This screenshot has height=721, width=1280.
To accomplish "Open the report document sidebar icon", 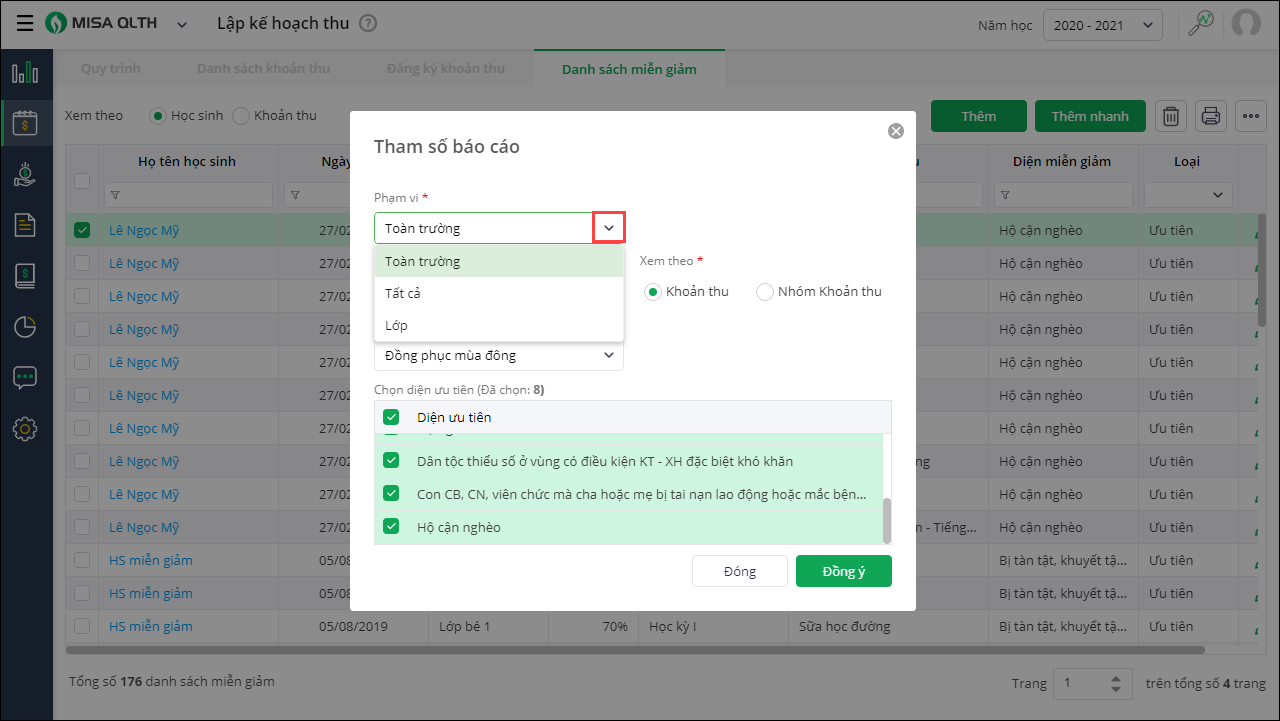I will pos(25,225).
